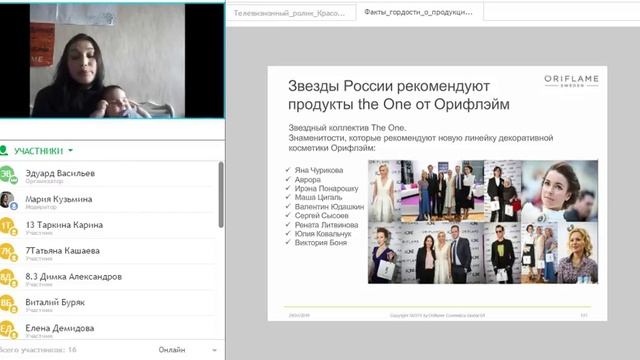Switch to the Телевизионный_ролик_Красо... tab
Image resolution: width=640 pixels, height=360 pixels.
(x=289, y=13)
